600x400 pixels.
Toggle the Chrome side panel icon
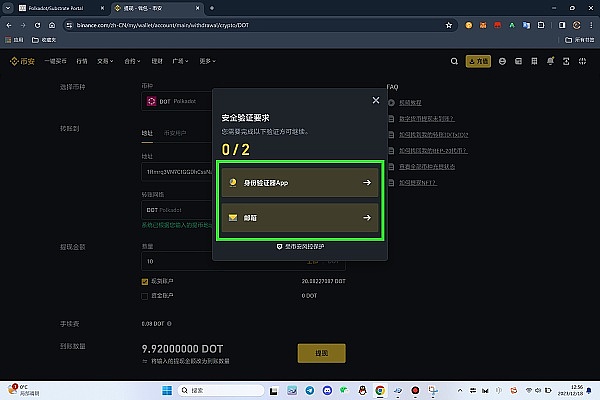tap(562, 25)
